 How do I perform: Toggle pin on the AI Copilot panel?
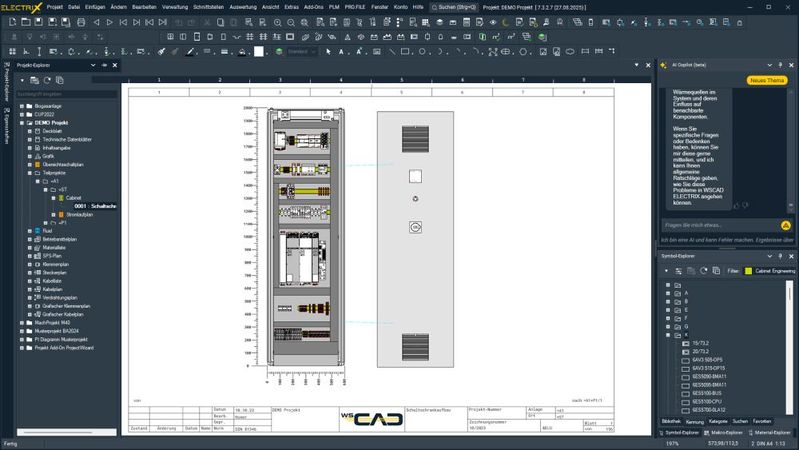(x=781, y=65)
